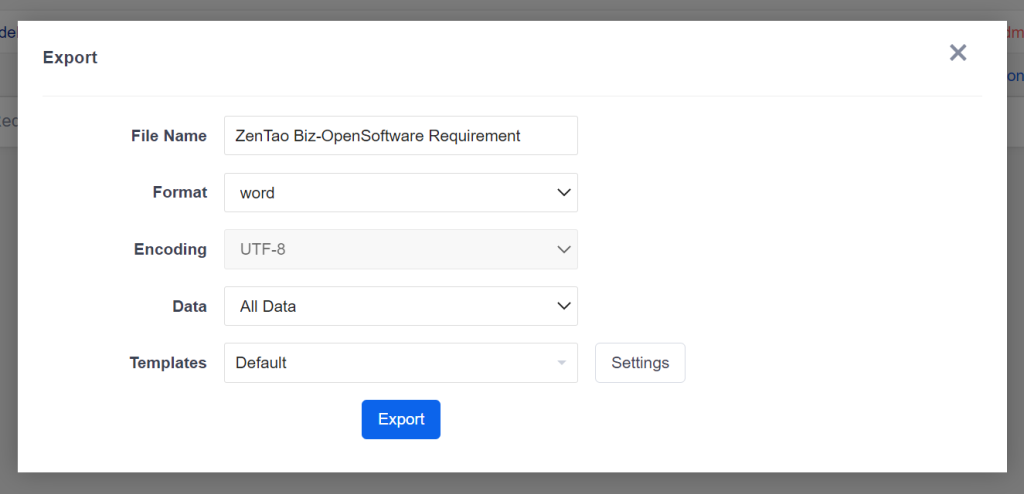This screenshot has height=494, width=1024.
Task: Close the Export dialog with the X
Action: click(x=957, y=53)
